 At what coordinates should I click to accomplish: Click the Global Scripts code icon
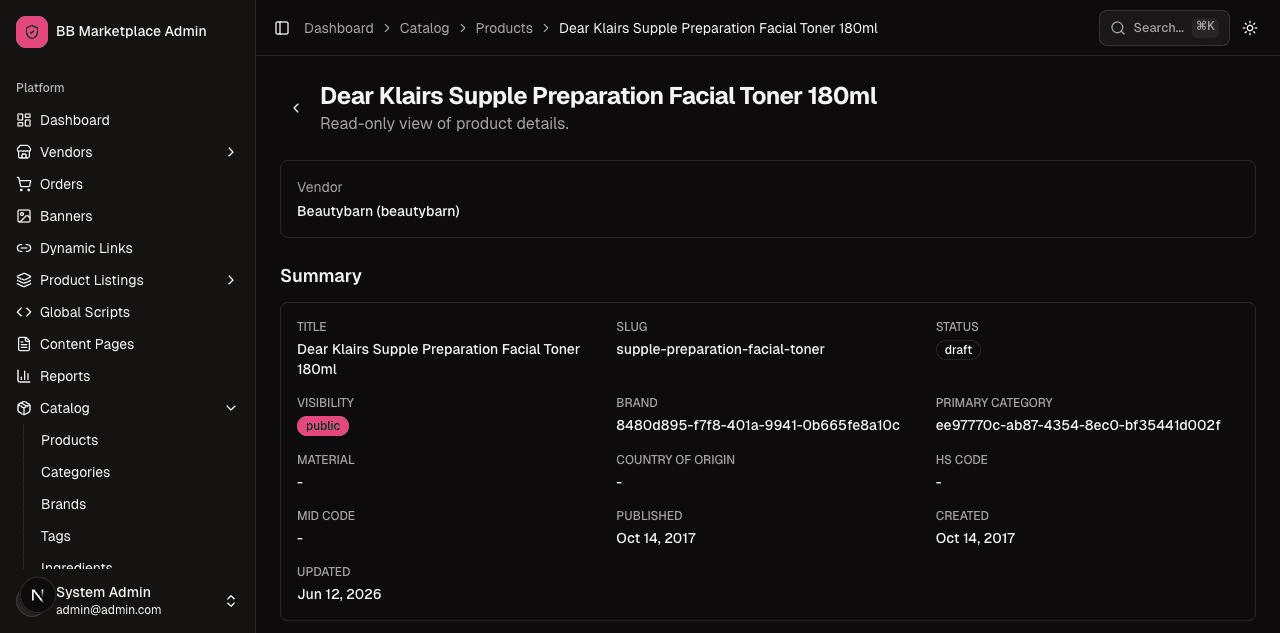pos(24,312)
